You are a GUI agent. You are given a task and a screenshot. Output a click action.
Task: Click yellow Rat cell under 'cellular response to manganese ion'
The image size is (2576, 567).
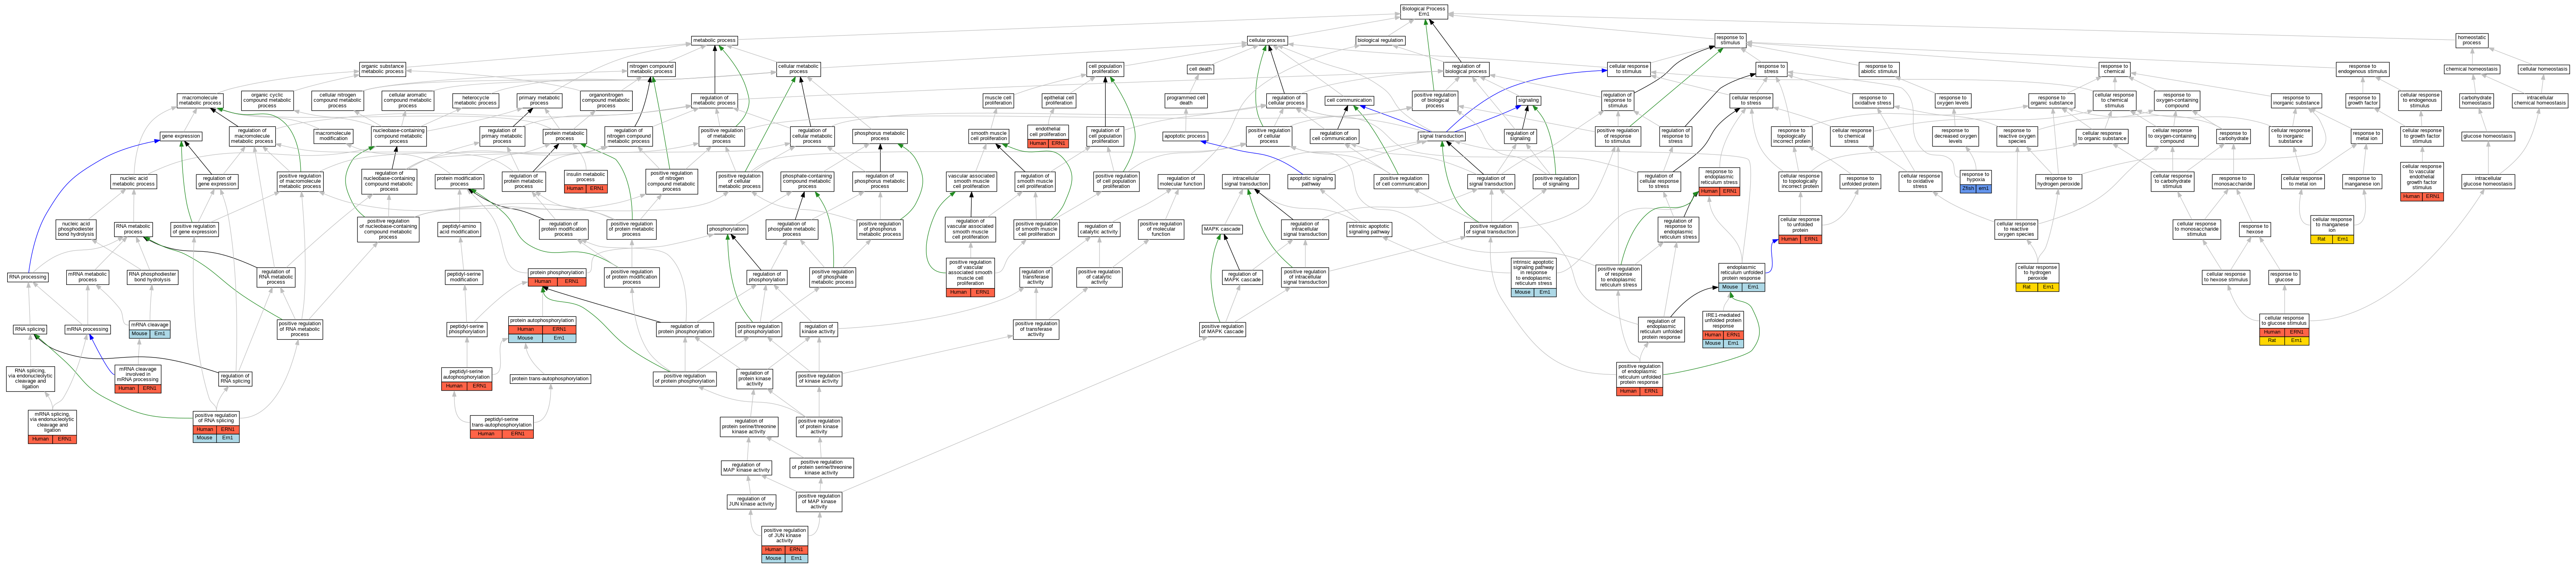(2321, 240)
